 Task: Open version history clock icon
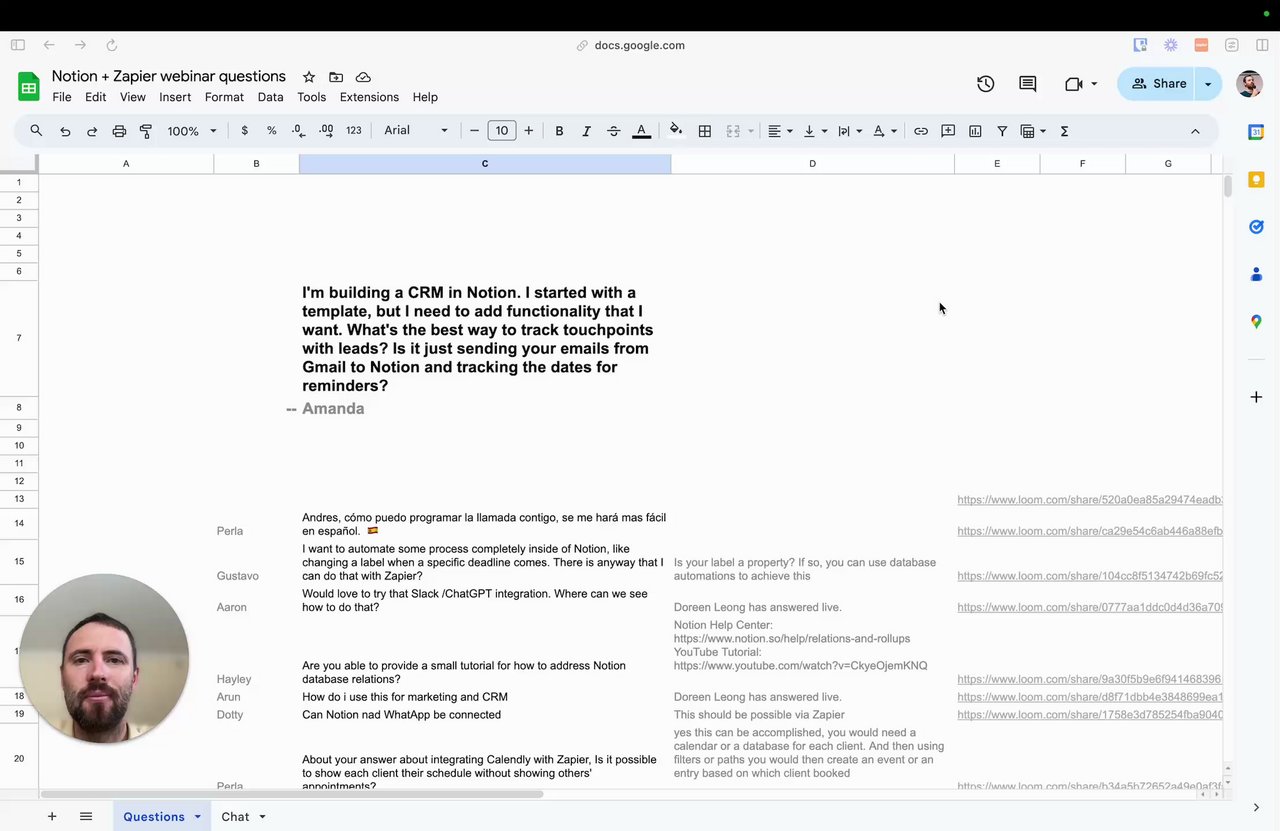coord(986,84)
